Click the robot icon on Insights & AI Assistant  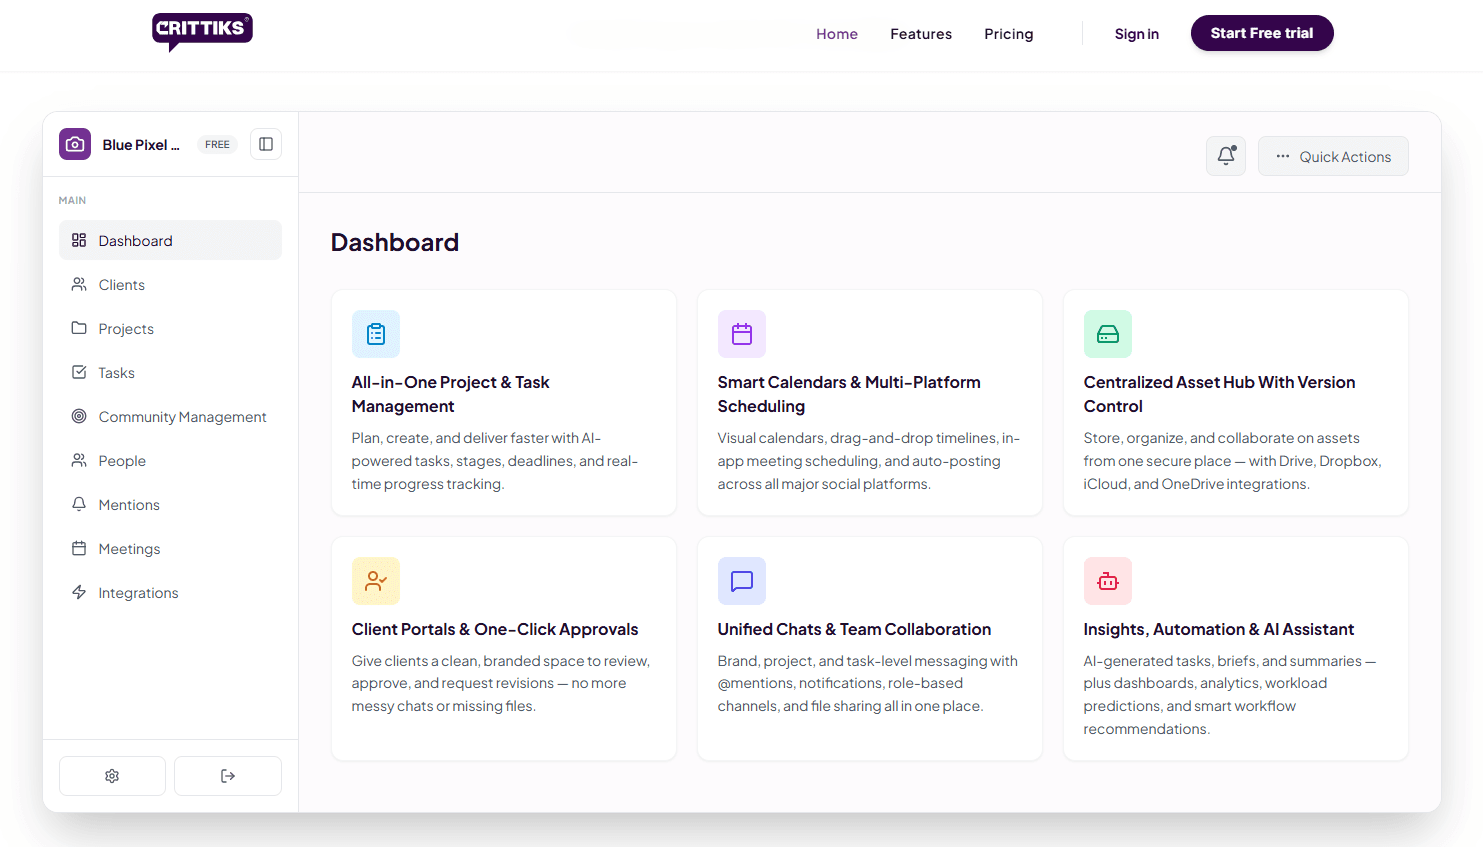click(x=1108, y=581)
